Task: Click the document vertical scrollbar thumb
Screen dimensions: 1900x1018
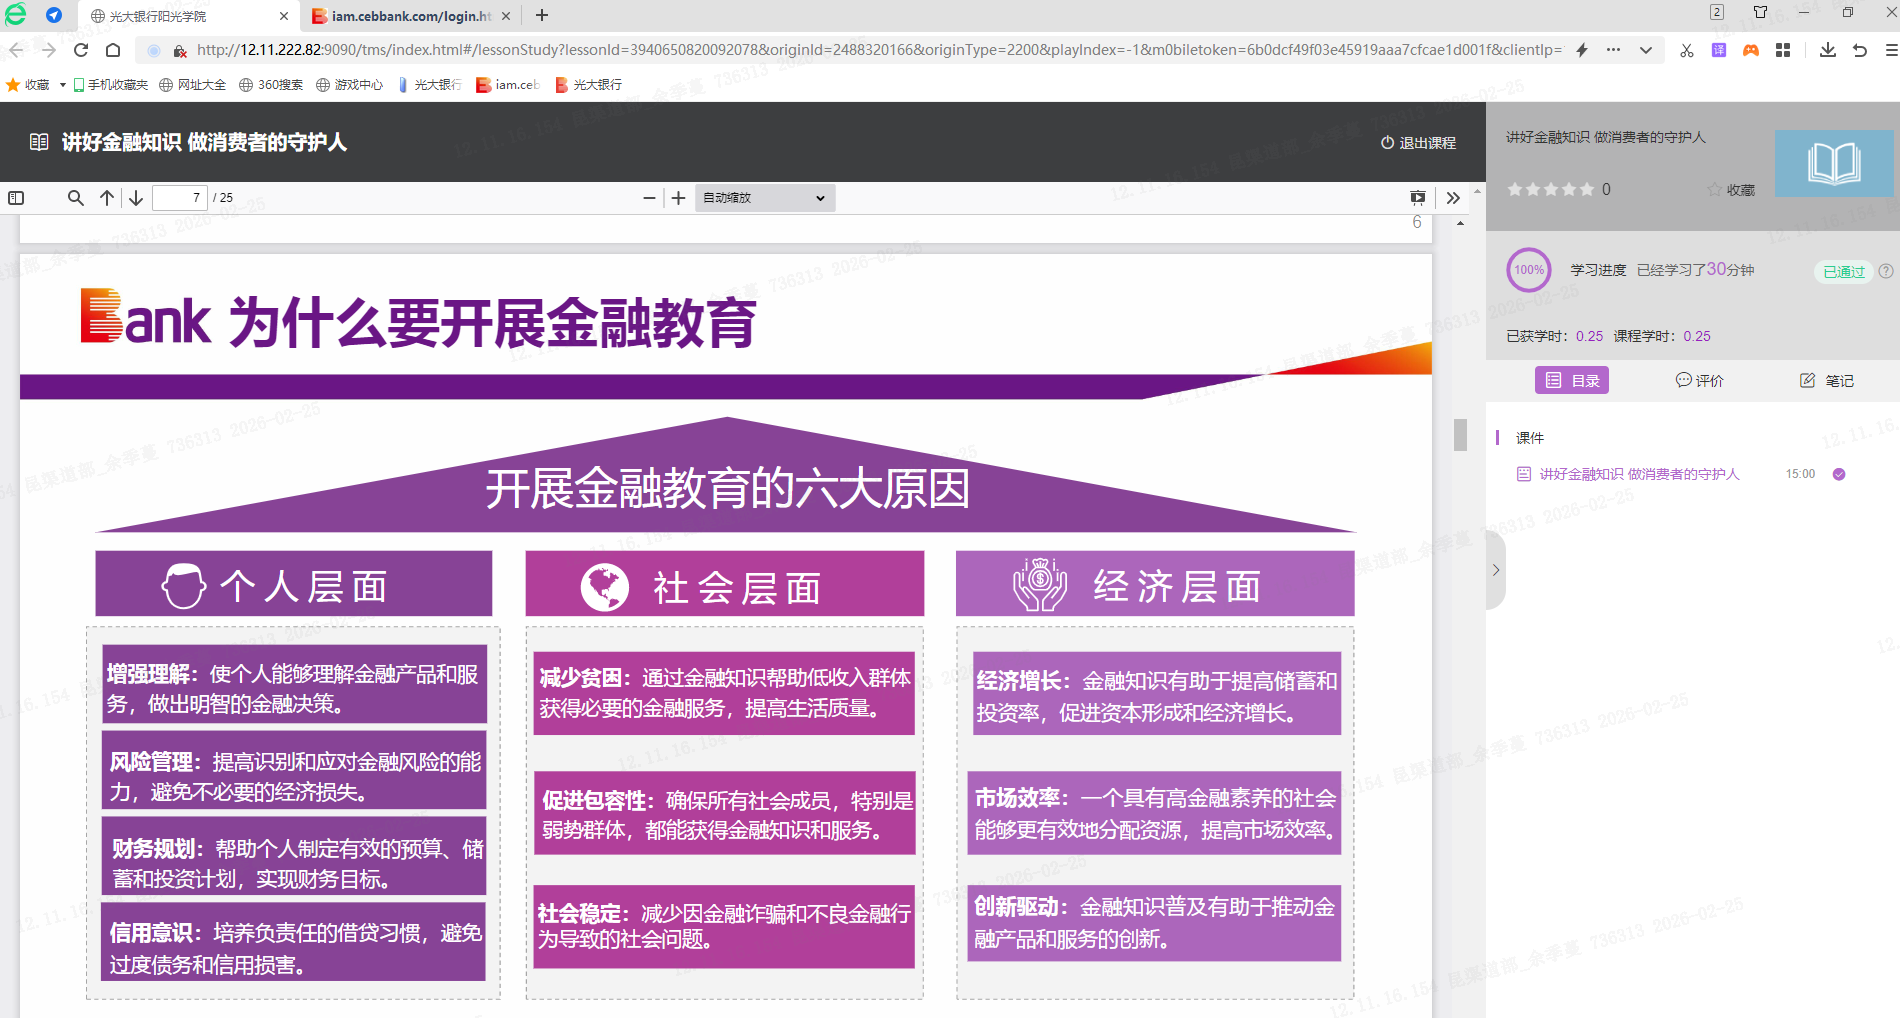Action: [x=1460, y=435]
